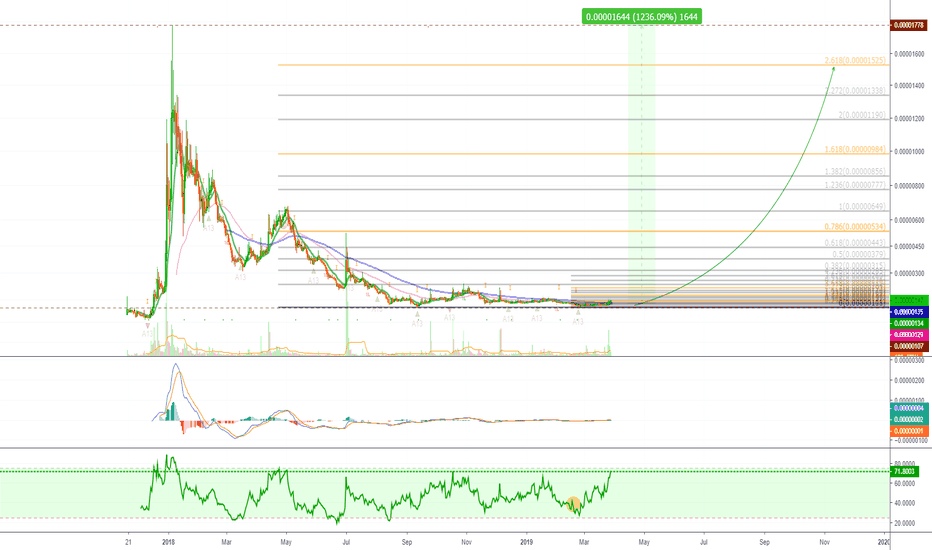This screenshot has height=550, width=932.
Task: Click the 0.786(0.00000534) Fibonacci label
Action: (855, 227)
